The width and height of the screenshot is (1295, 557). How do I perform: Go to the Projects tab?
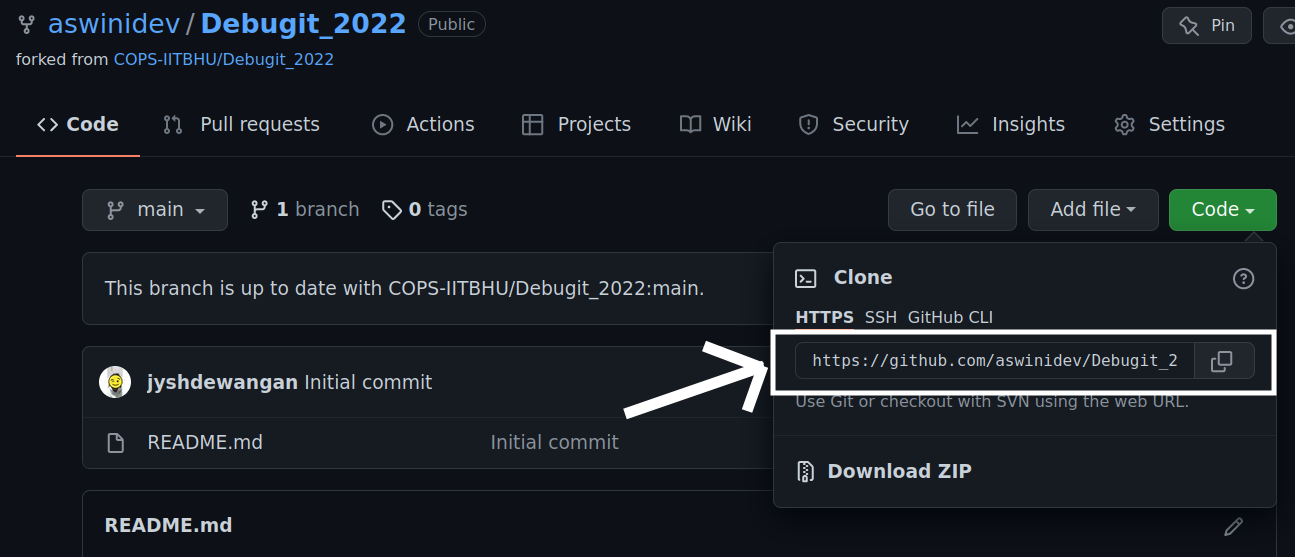577,125
